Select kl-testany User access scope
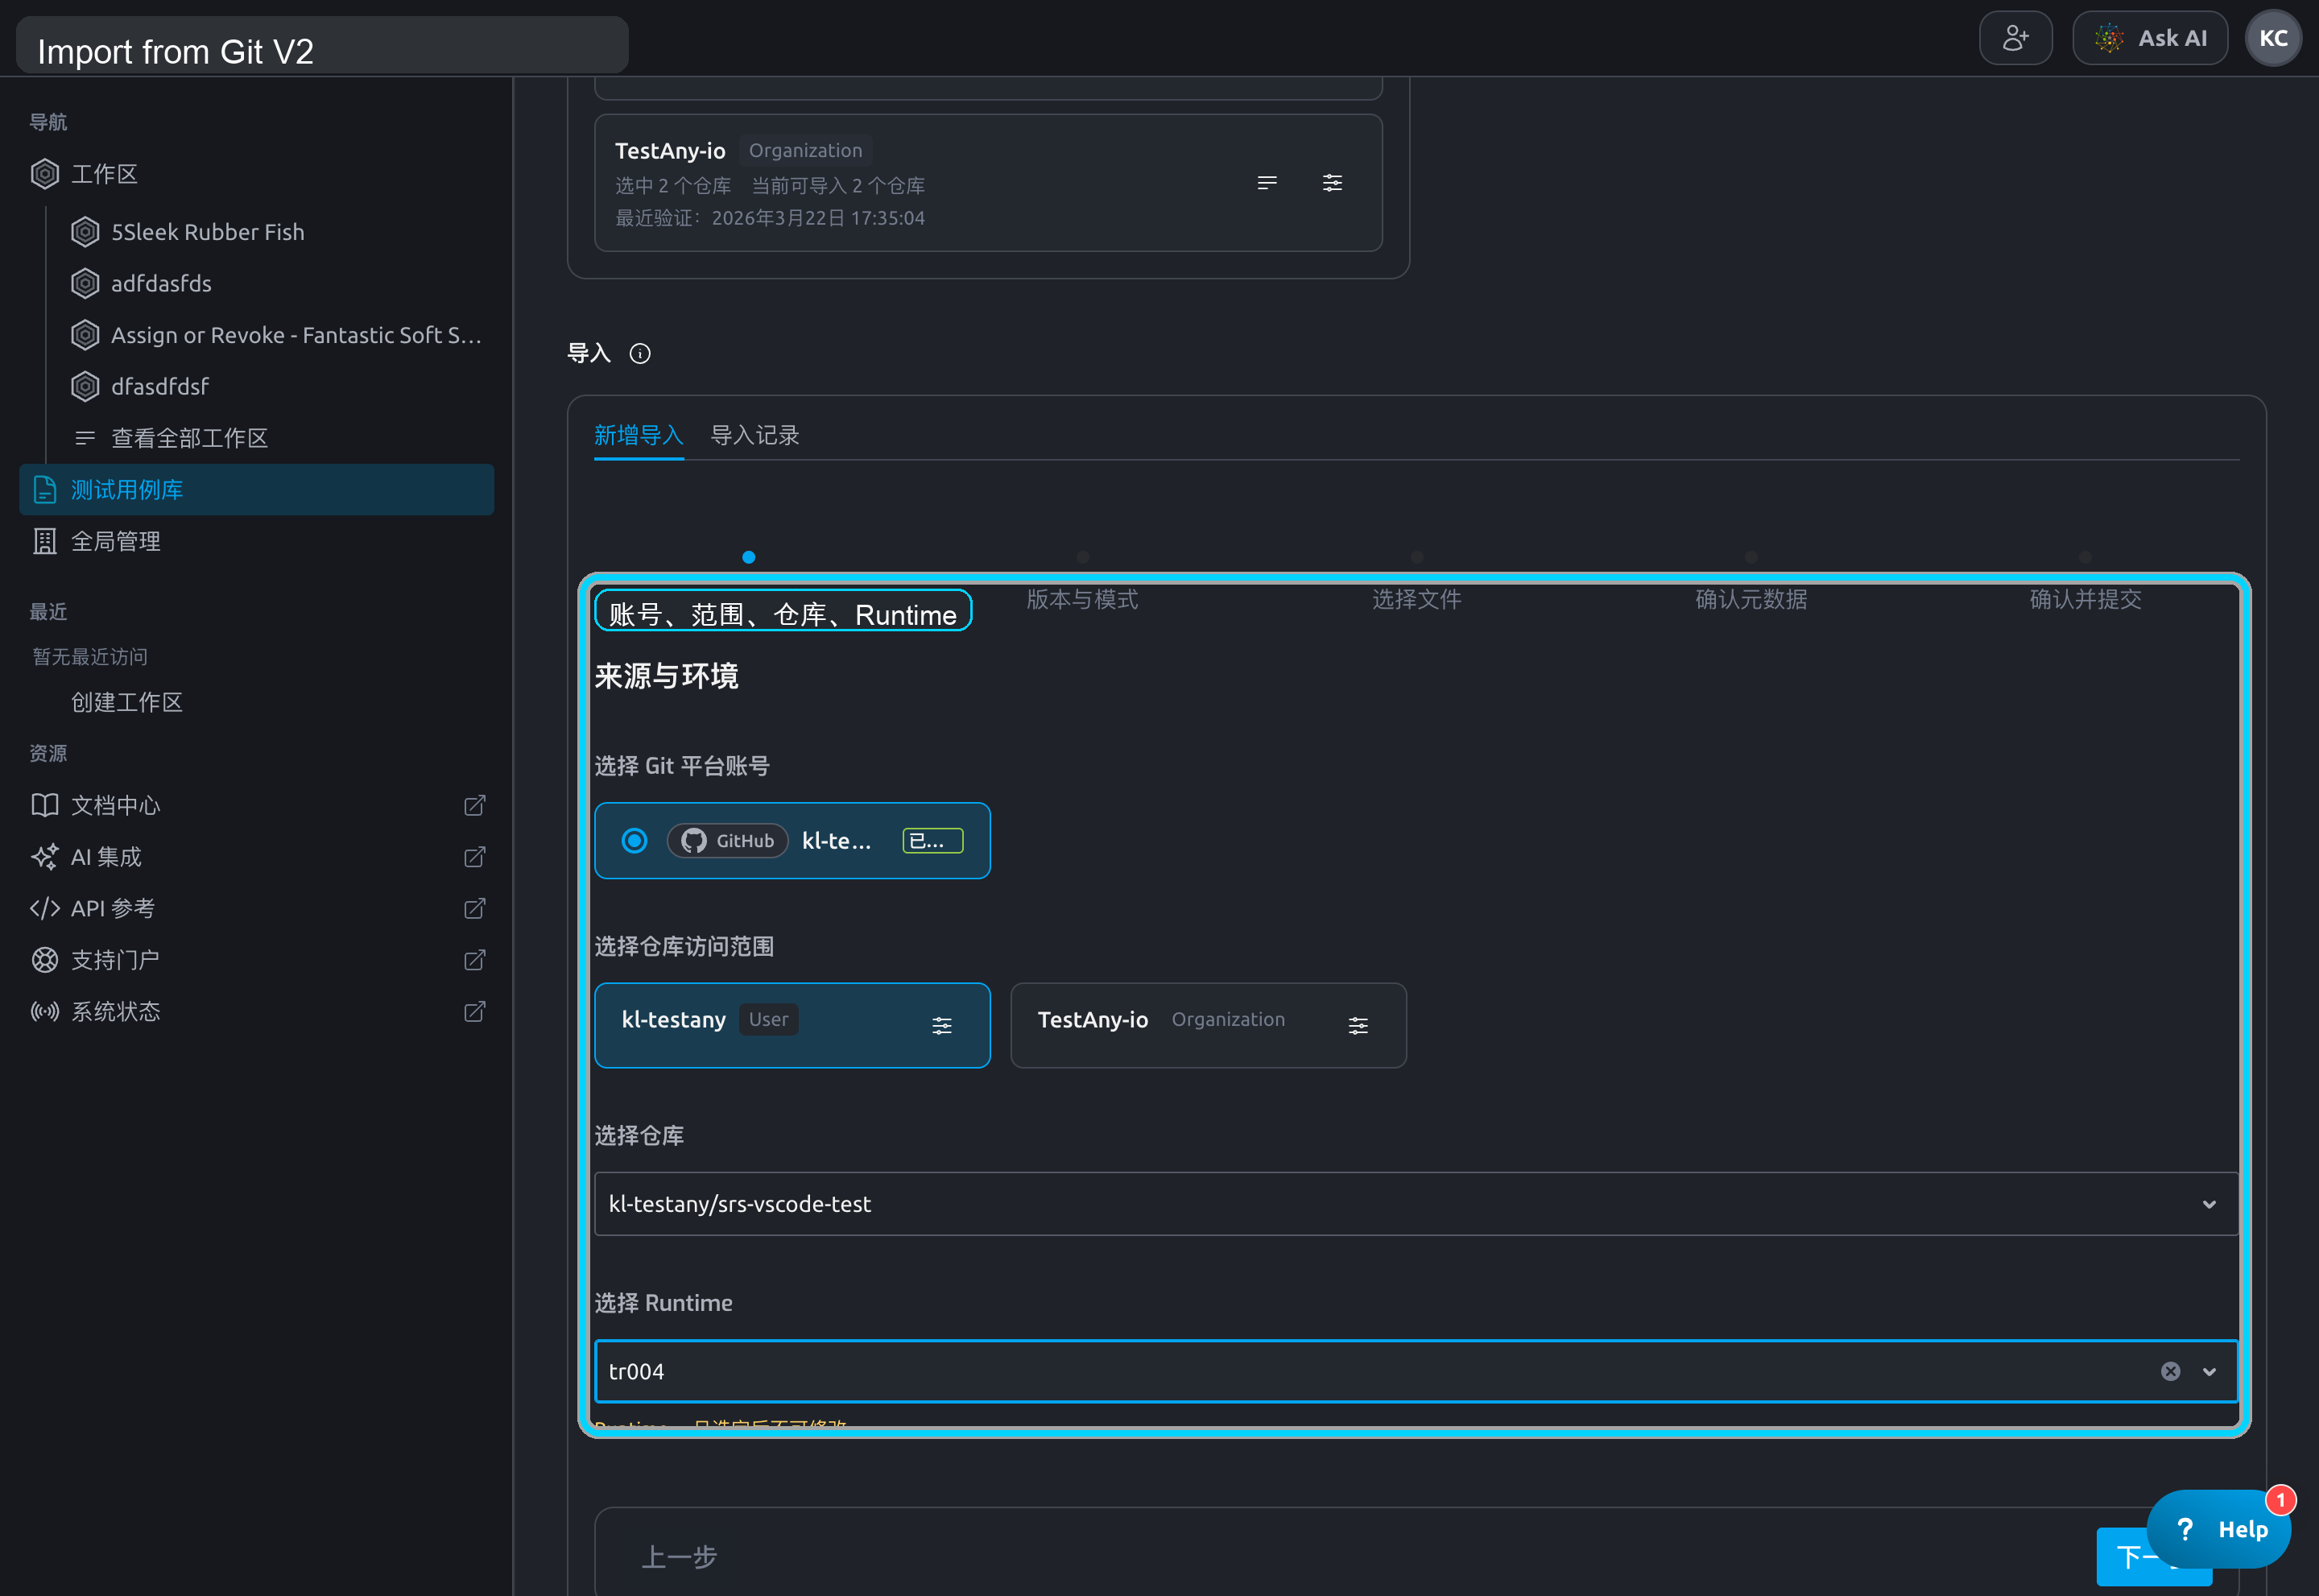 tap(792, 1025)
